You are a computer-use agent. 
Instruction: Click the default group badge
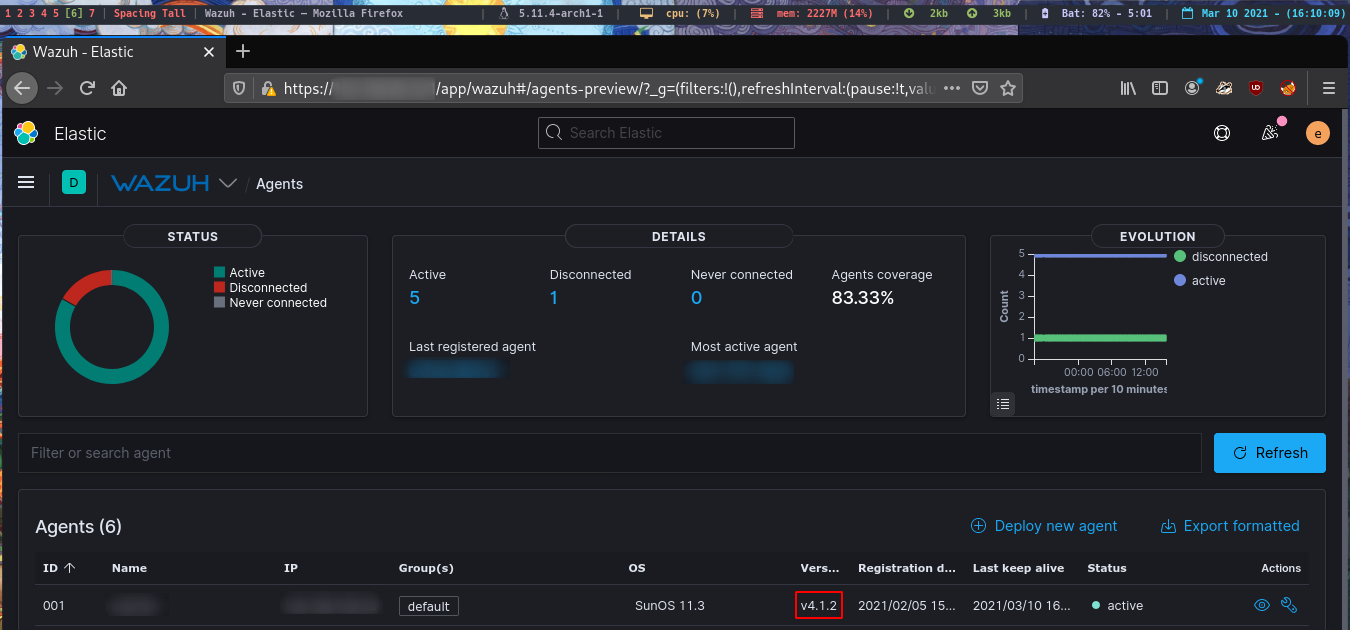click(x=428, y=606)
